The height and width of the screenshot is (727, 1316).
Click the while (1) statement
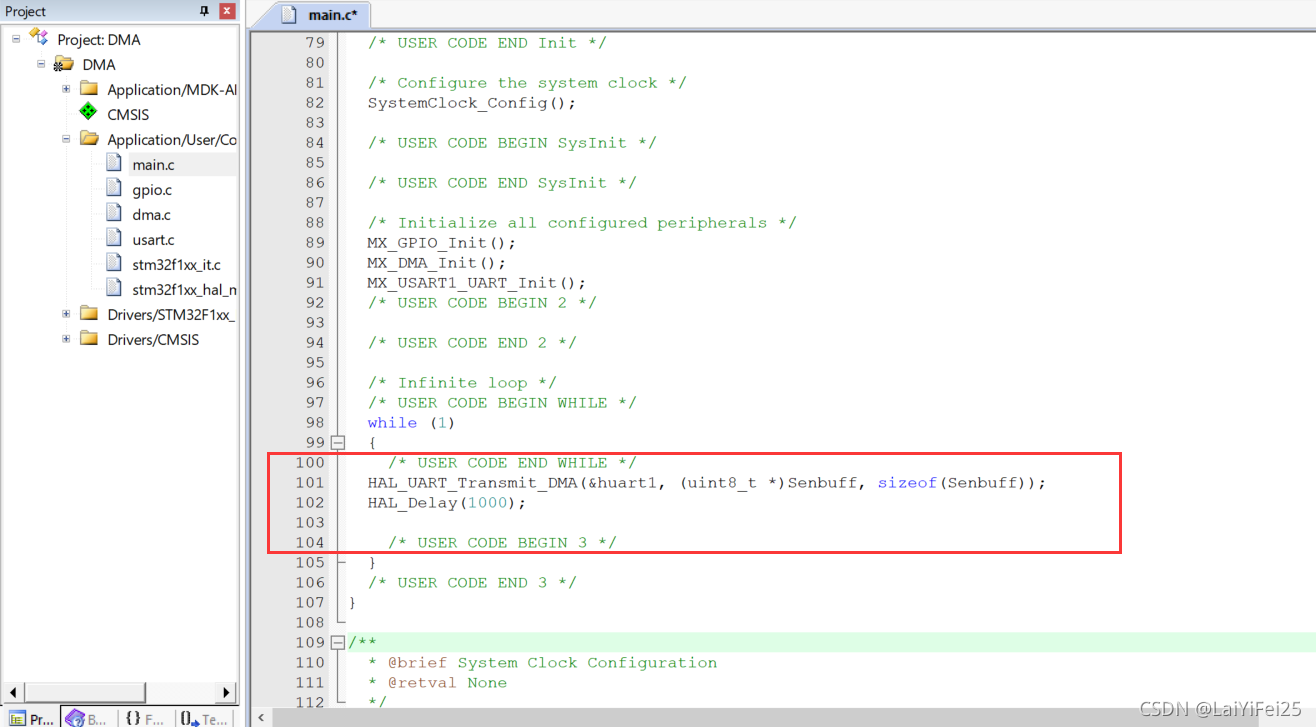pyautogui.click(x=411, y=423)
